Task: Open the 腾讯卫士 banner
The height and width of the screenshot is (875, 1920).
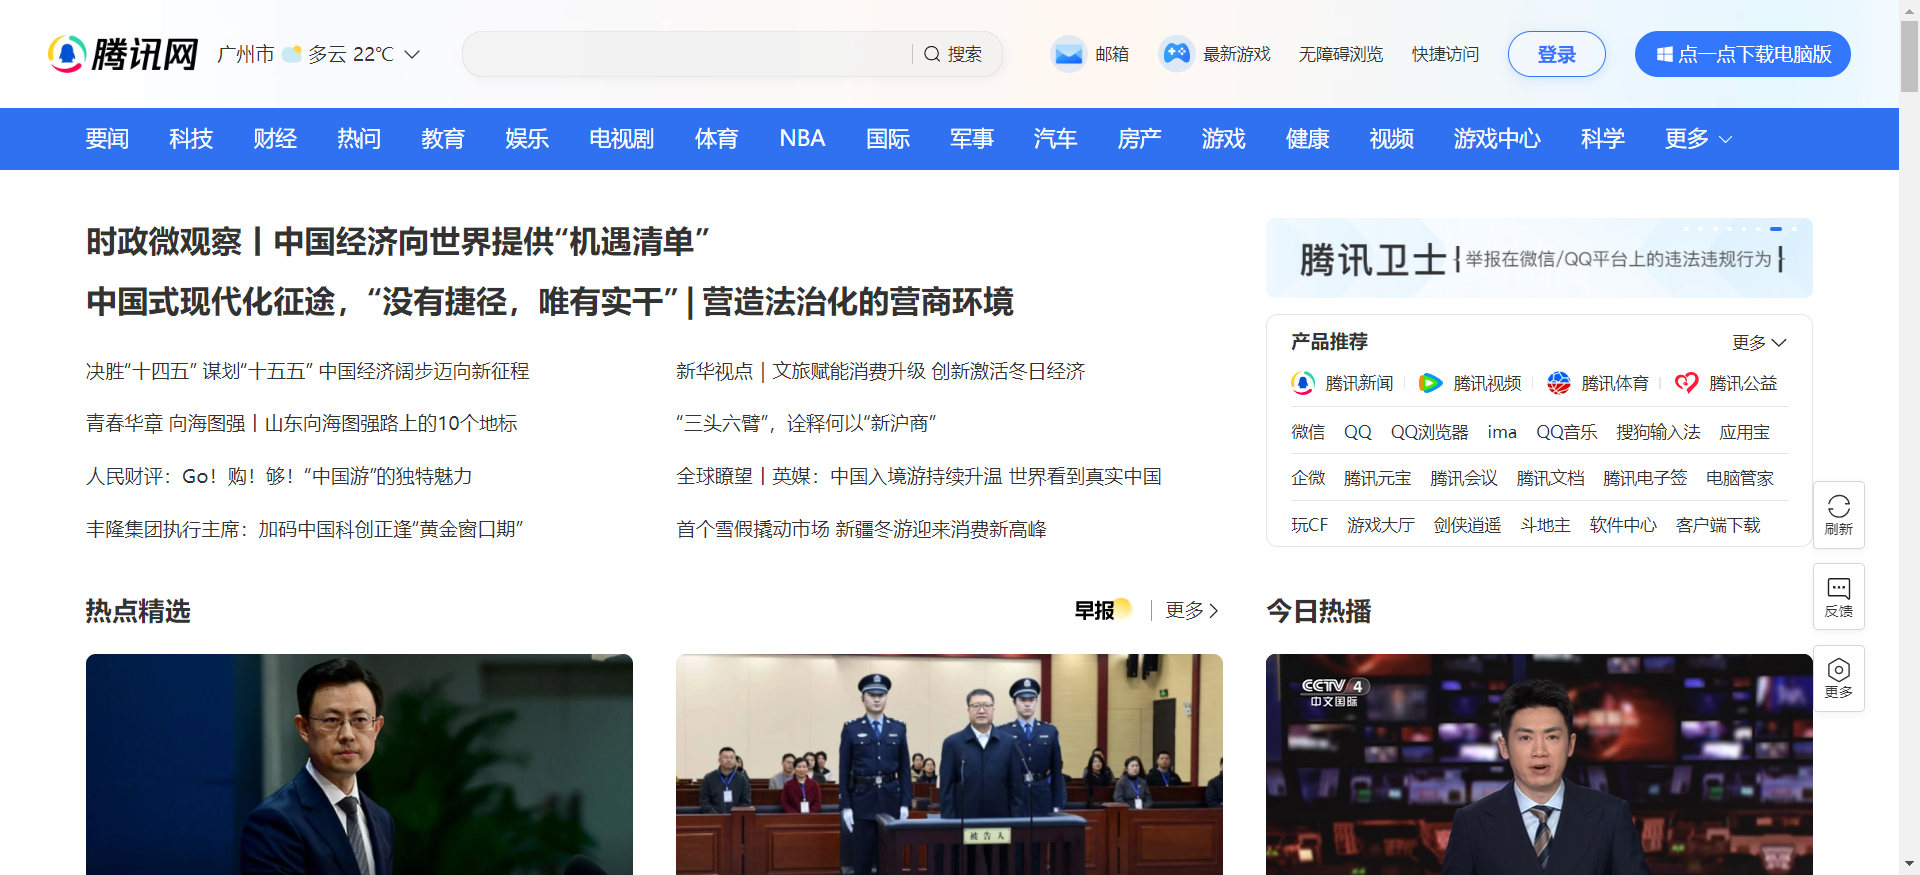Action: [1539, 258]
